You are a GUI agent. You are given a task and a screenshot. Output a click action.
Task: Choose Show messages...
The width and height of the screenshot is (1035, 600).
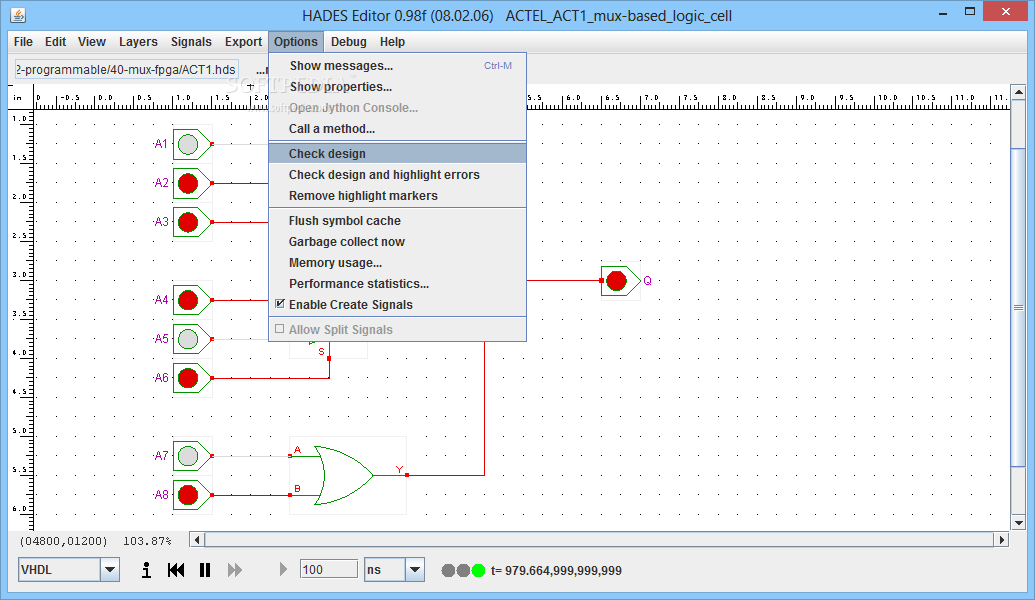pyautogui.click(x=397, y=65)
